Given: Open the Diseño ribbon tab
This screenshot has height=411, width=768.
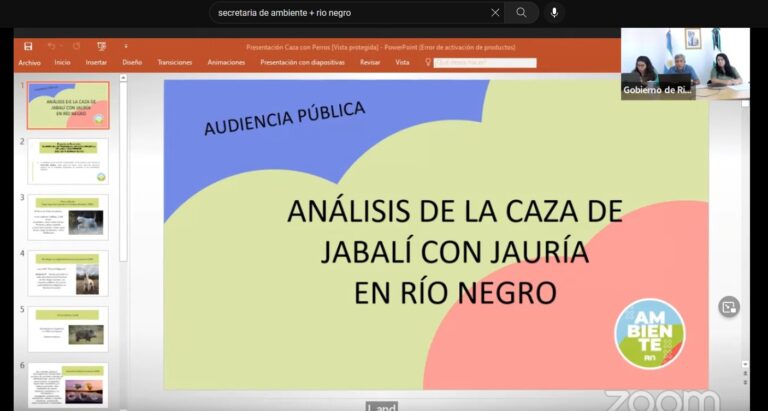Looking at the screenshot, I should tap(132, 62).
